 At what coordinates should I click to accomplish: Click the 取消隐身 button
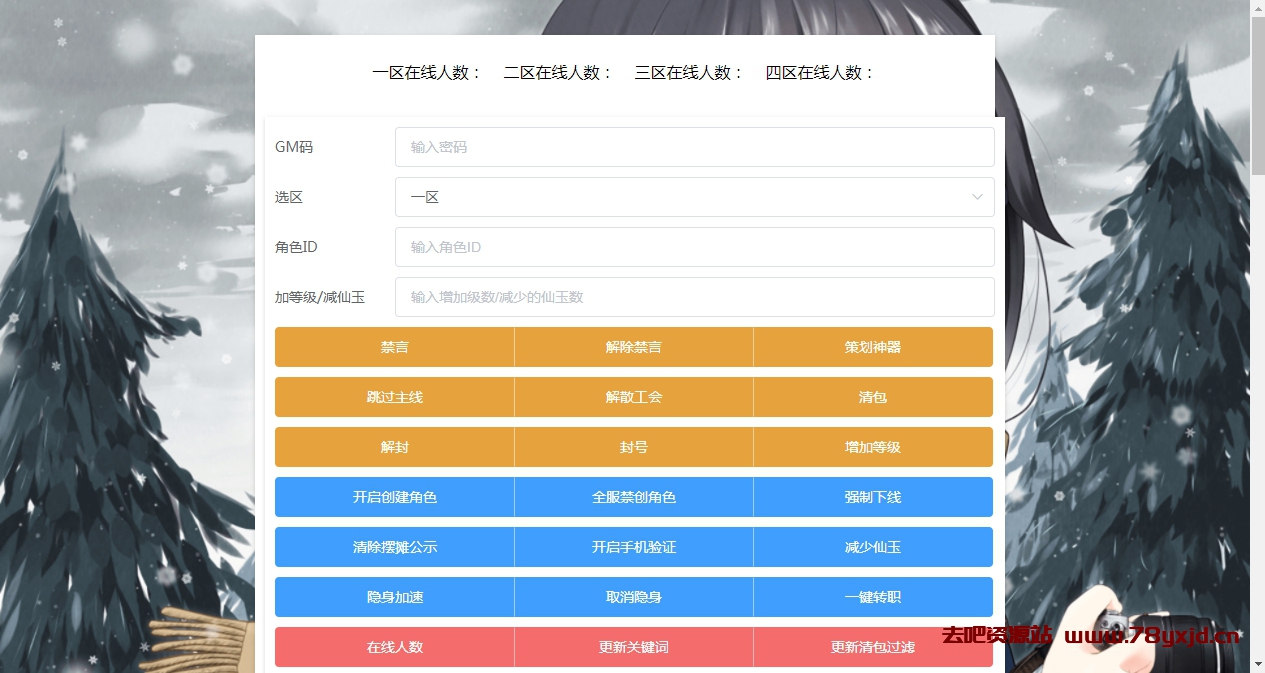[634, 597]
